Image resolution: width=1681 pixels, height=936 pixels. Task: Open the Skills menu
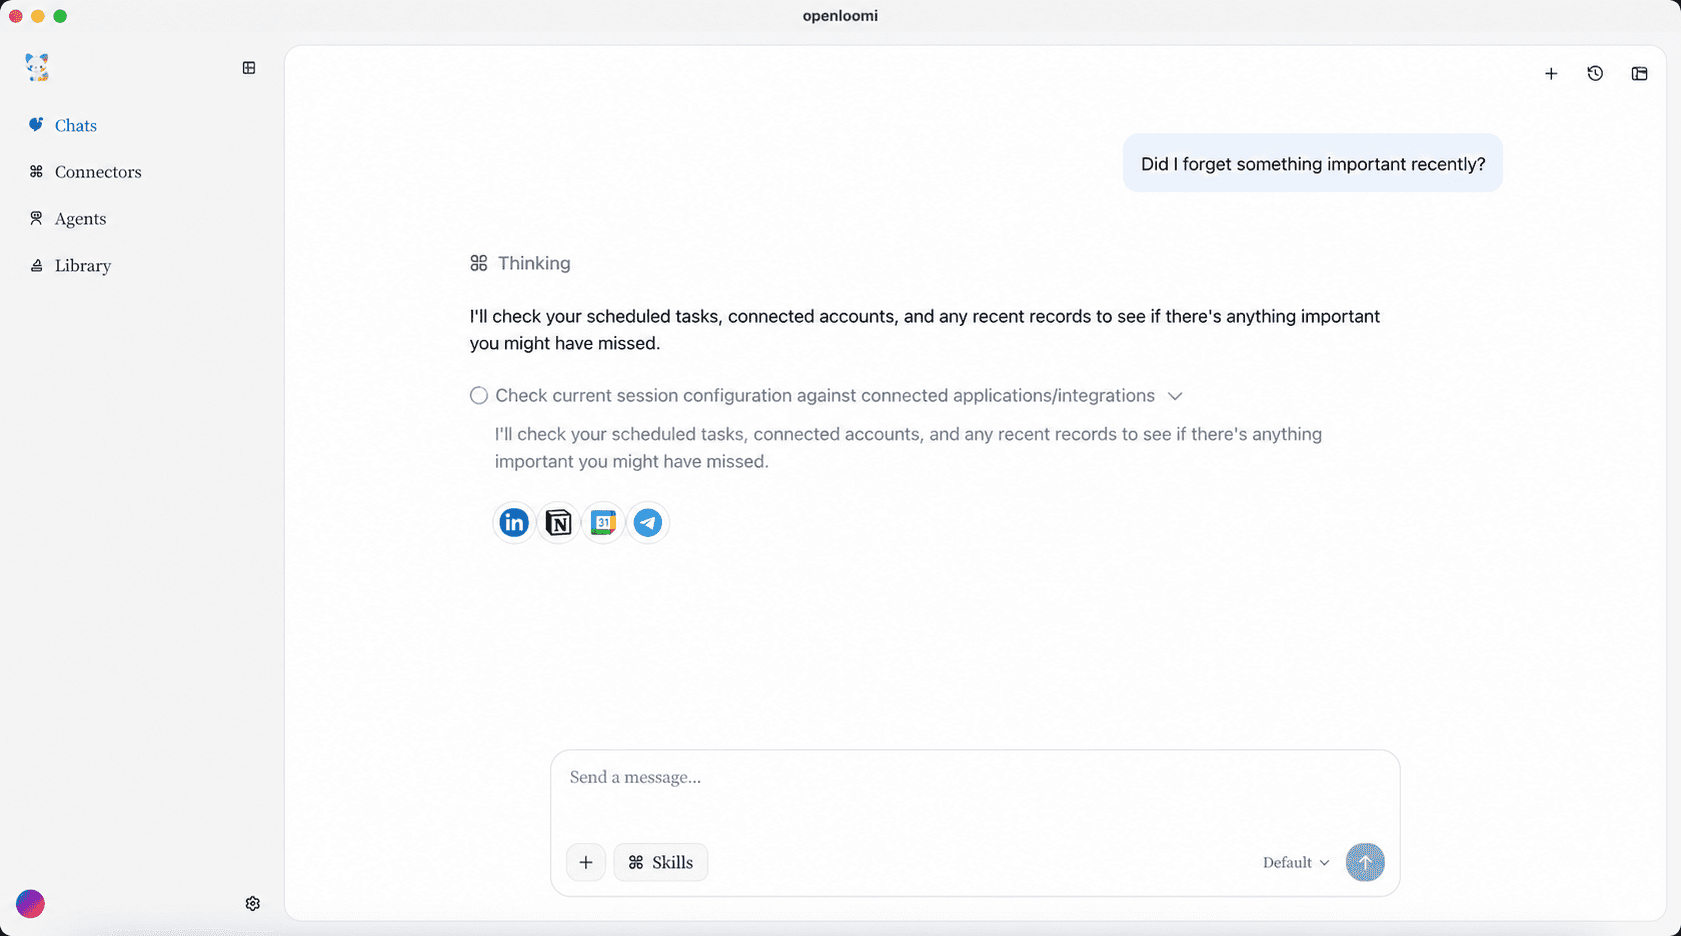661,862
